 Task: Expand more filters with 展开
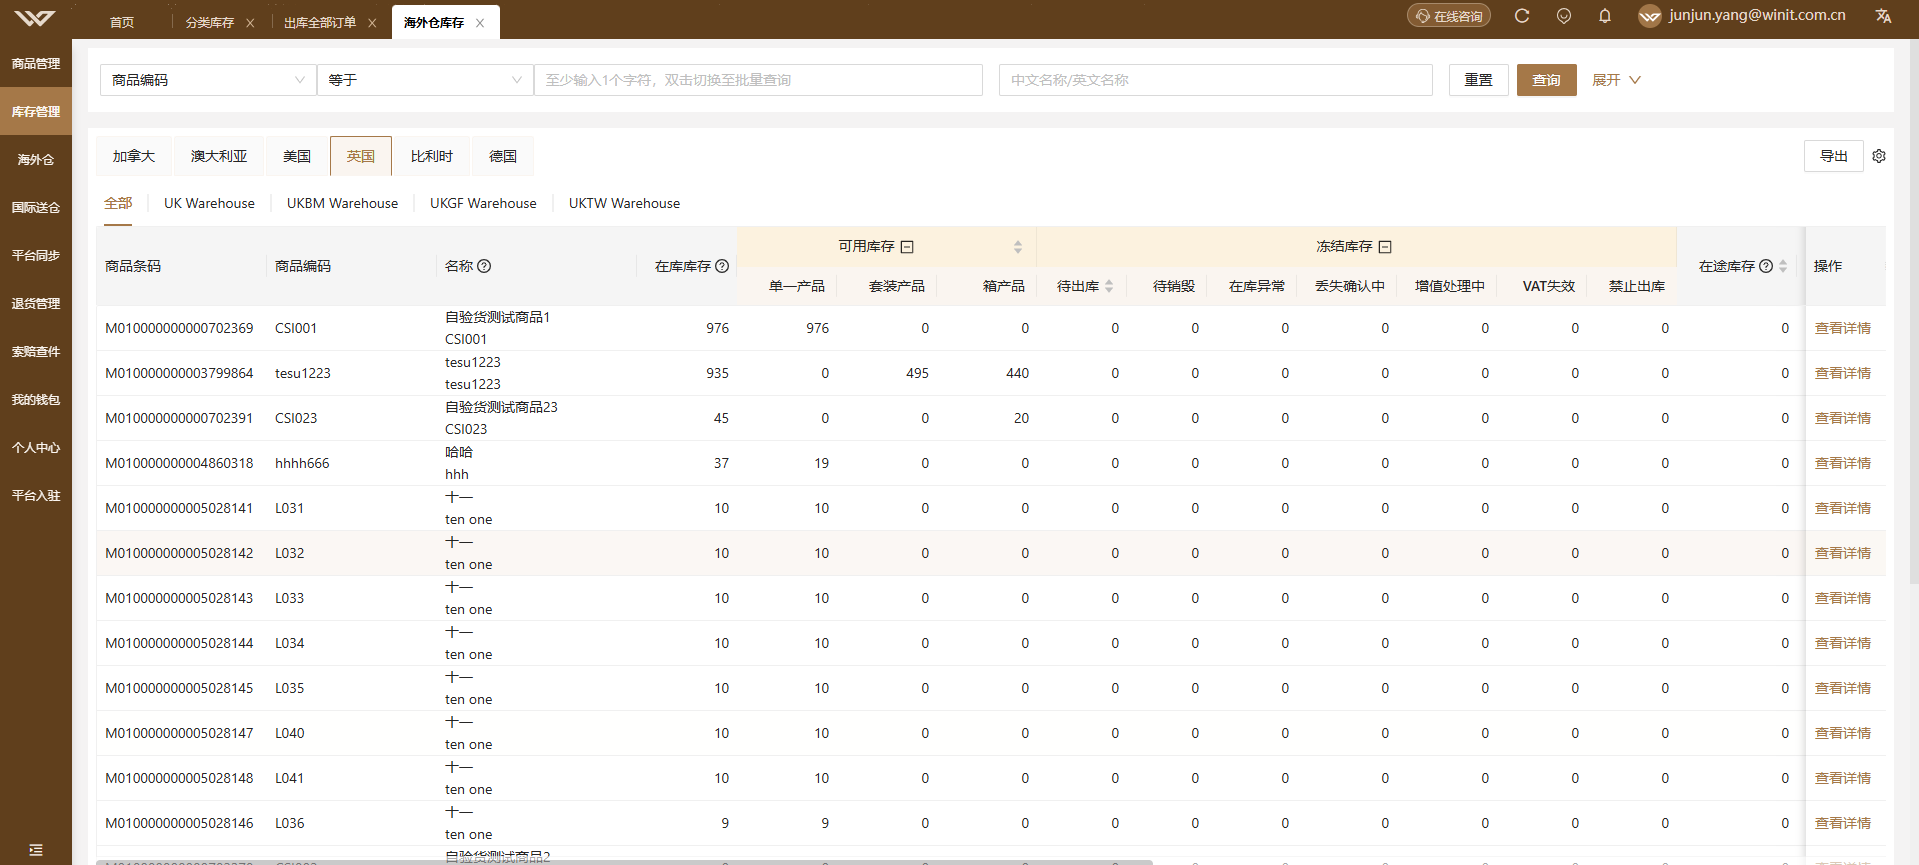coord(1616,80)
